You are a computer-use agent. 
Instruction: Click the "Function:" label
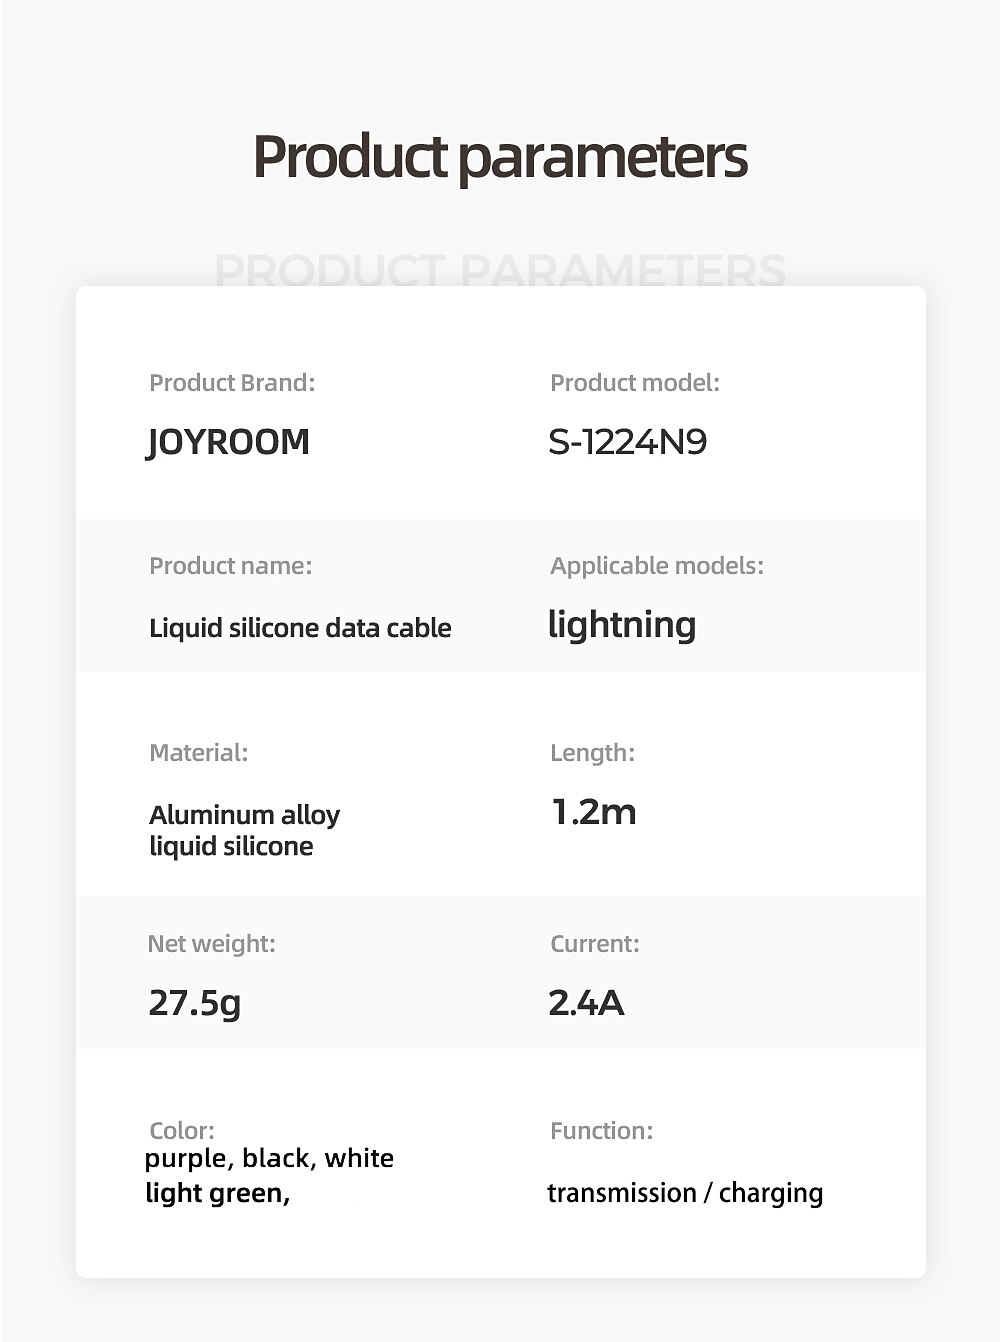coord(601,1130)
